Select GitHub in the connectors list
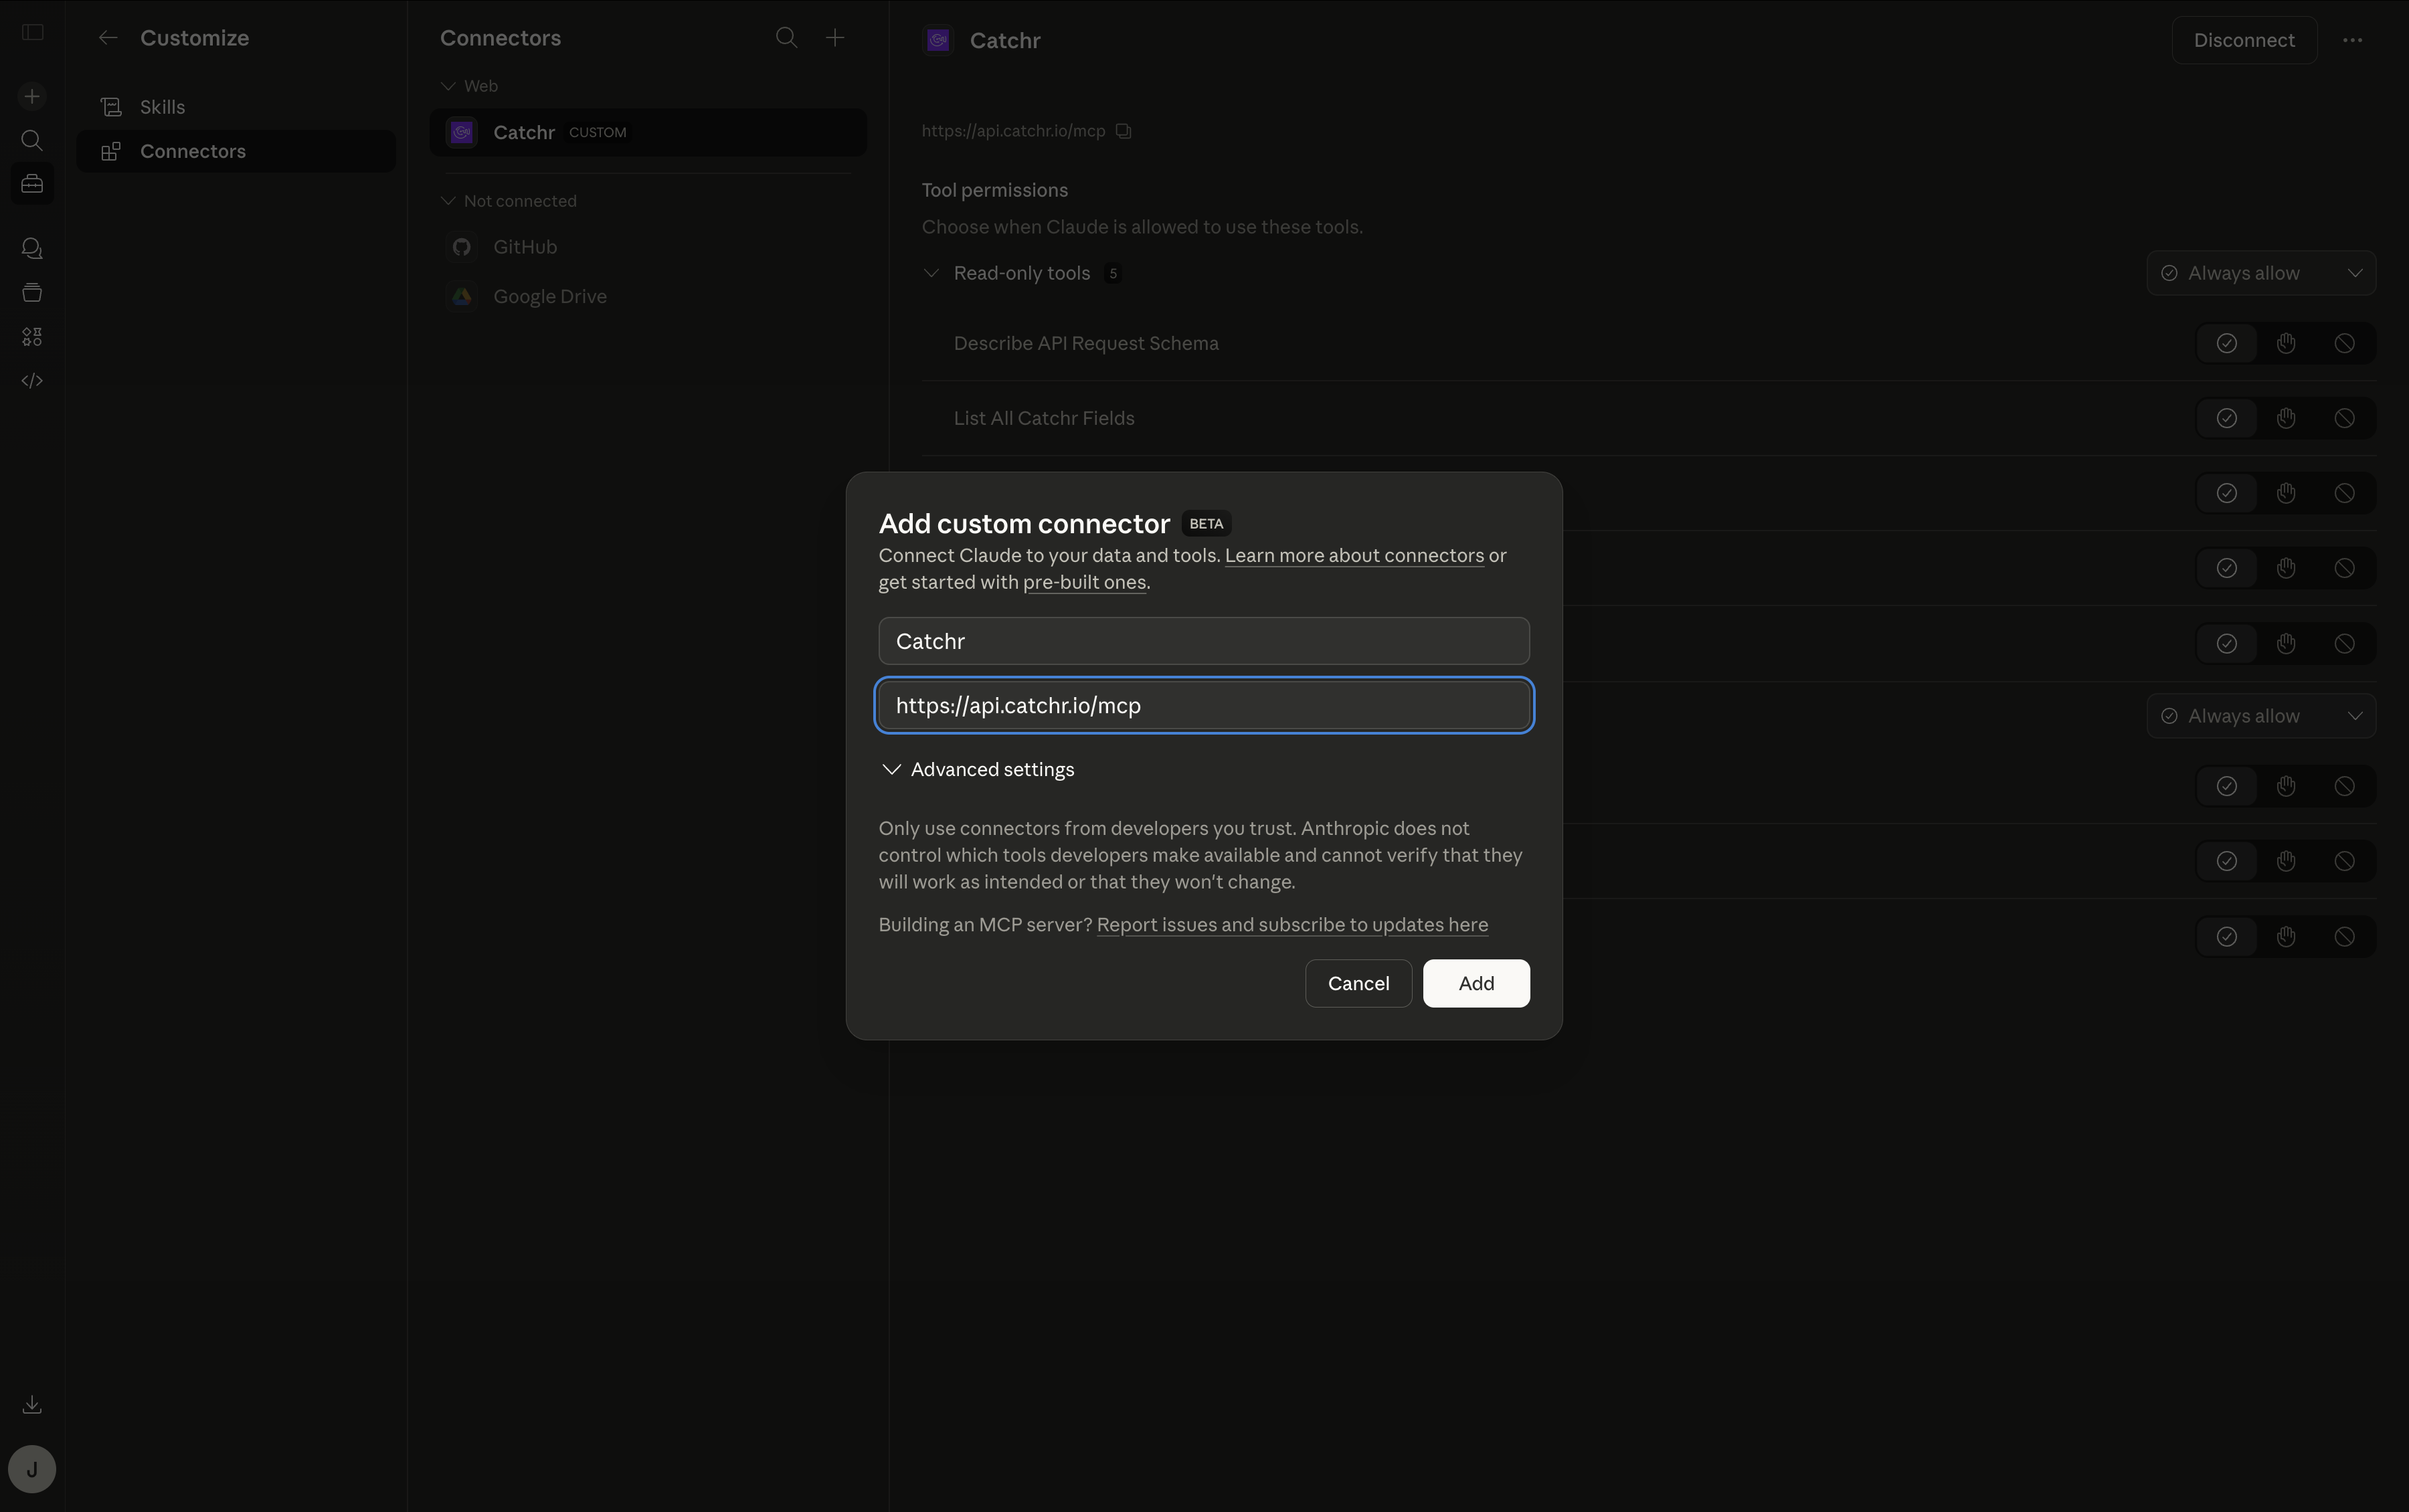Image resolution: width=2409 pixels, height=1512 pixels. [524, 247]
